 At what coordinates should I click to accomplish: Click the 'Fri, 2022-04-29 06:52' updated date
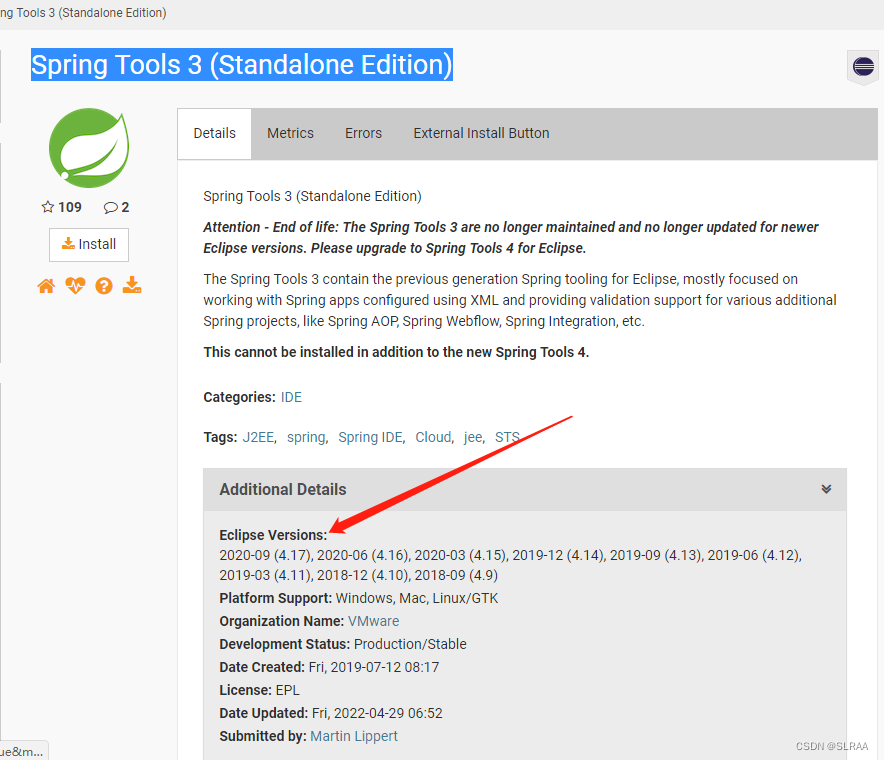(377, 713)
